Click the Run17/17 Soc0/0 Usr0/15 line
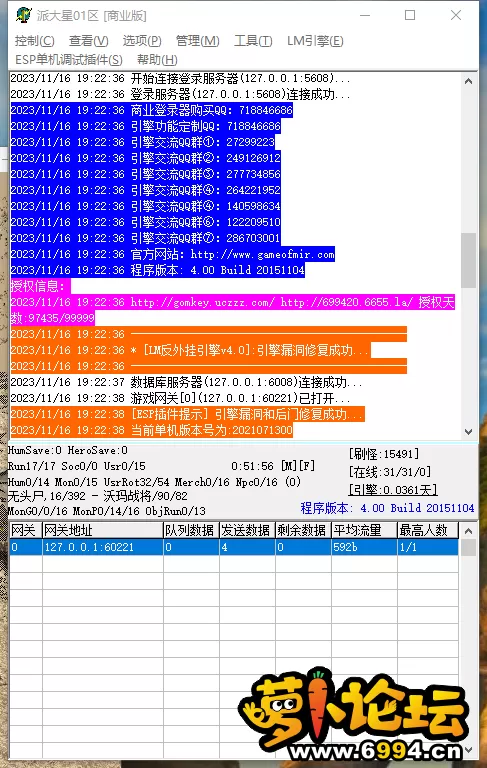Screen dimensions: 487x768 pos(76,466)
